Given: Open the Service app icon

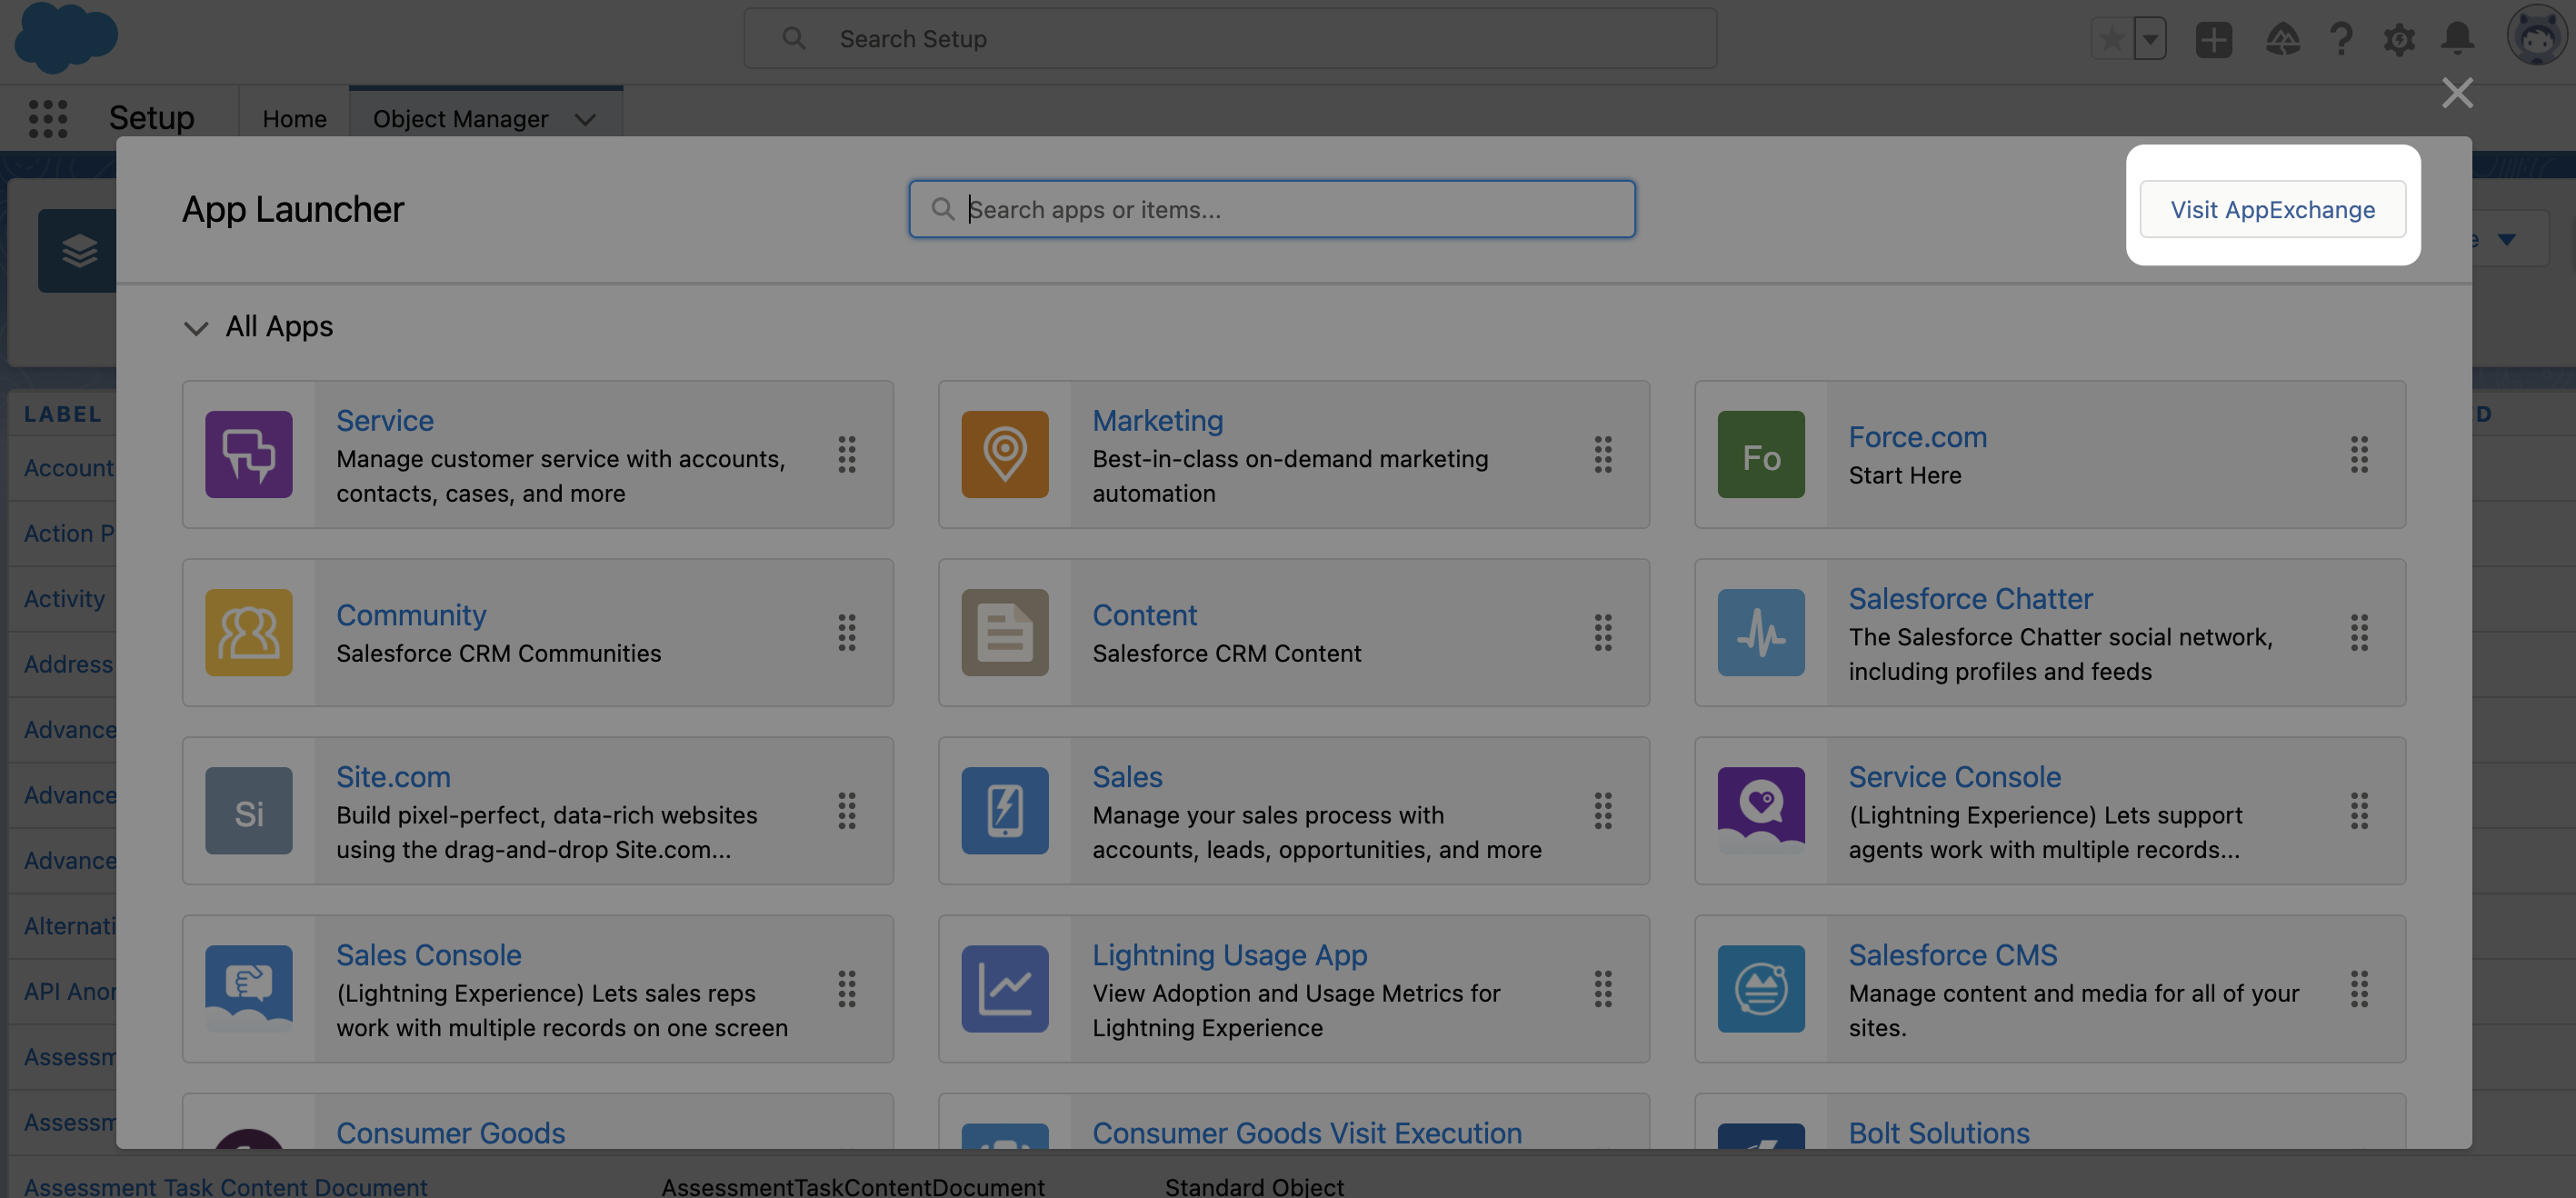Looking at the screenshot, I should click(x=248, y=454).
